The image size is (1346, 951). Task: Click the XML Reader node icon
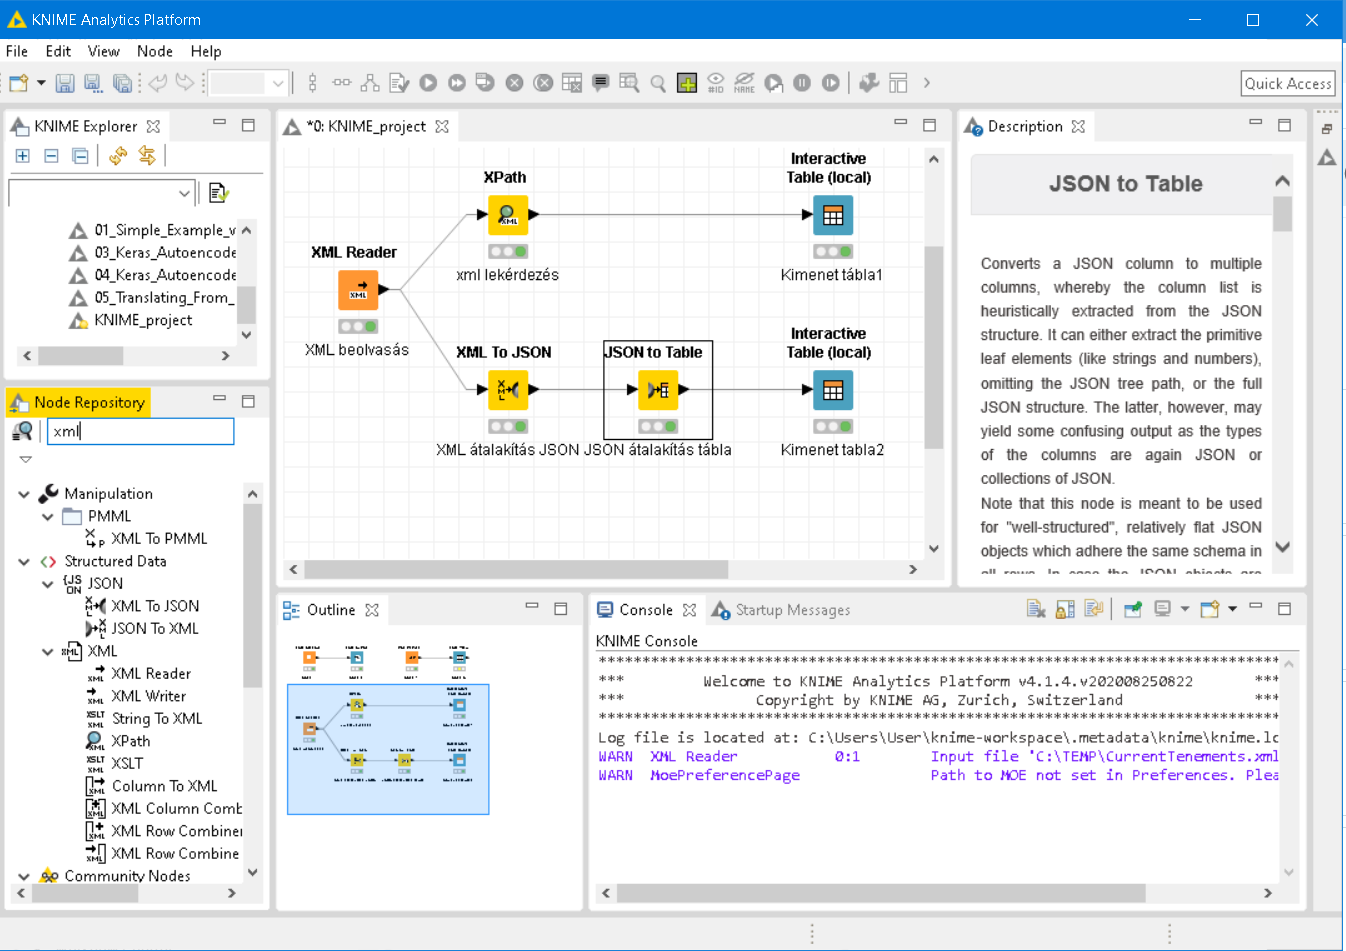(358, 290)
